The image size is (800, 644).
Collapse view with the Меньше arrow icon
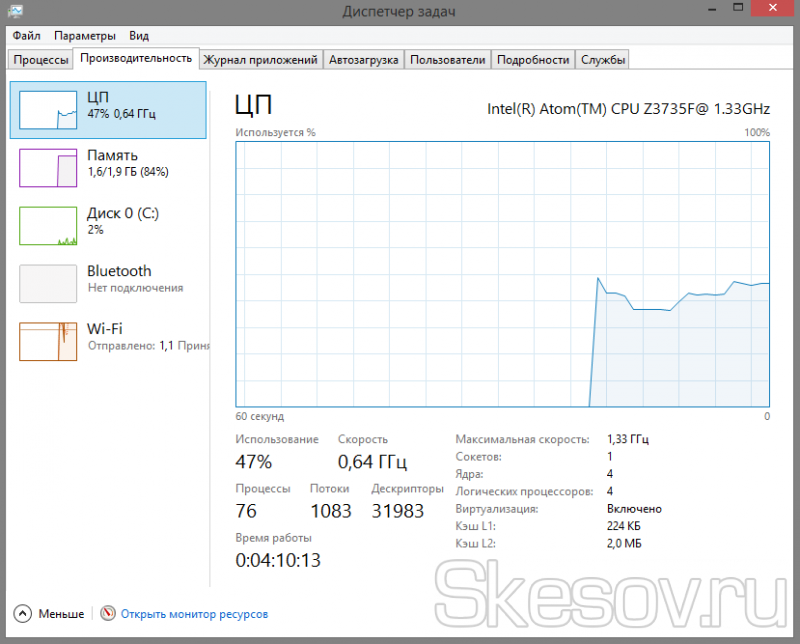(23, 614)
